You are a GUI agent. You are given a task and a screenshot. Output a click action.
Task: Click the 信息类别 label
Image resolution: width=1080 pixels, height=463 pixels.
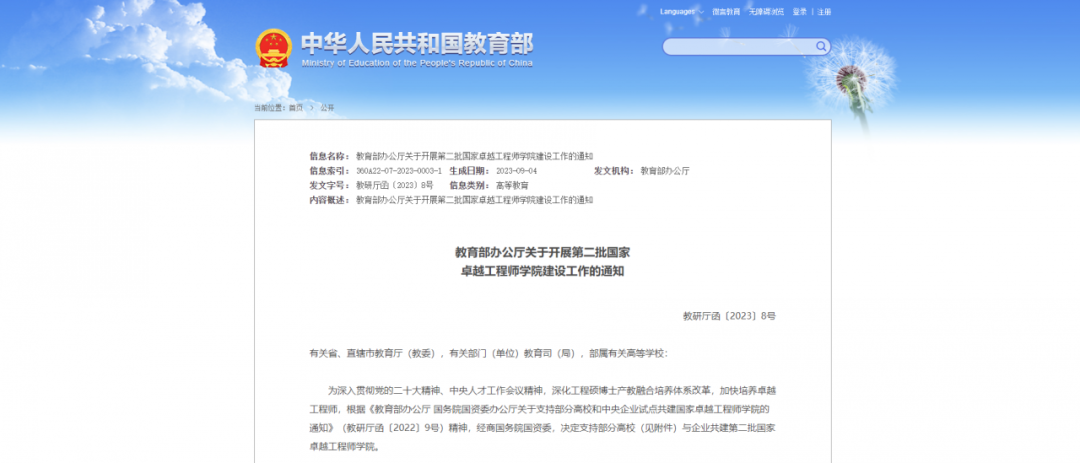470,185
